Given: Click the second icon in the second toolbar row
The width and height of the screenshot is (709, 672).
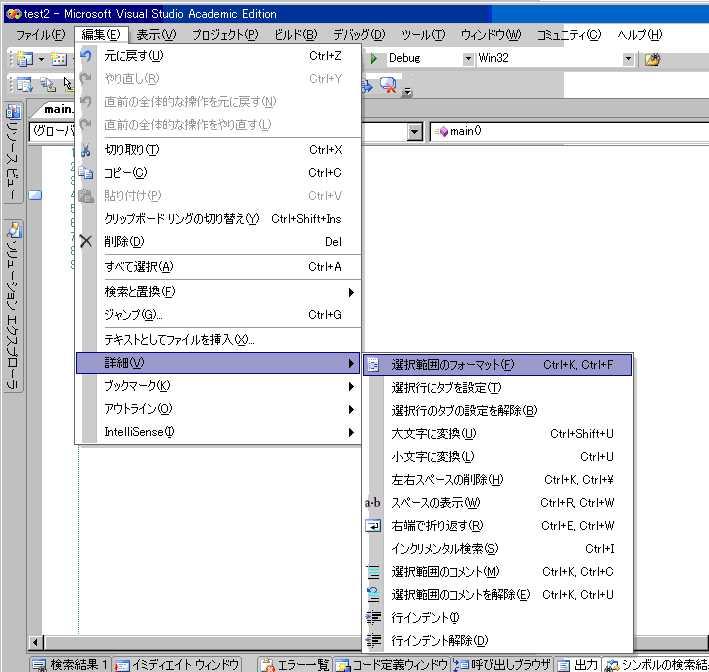Looking at the screenshot, I should (x=47, y=85).
